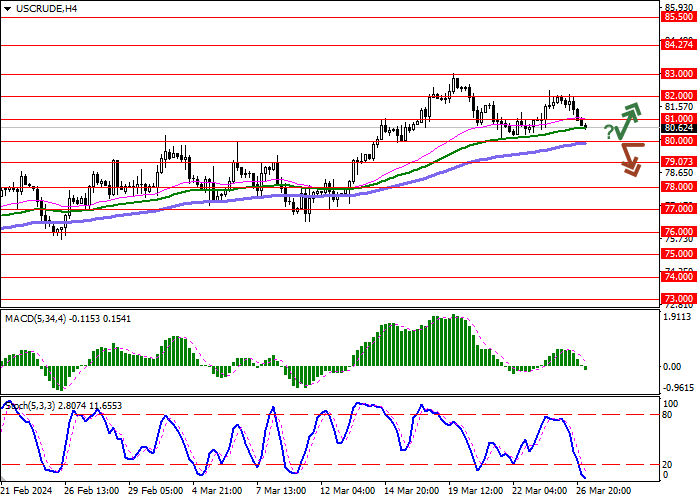This screenshot has height=500, width=700.
Task: Click the 7 Mar 13:00 time label
Action: tap(282, 491)
